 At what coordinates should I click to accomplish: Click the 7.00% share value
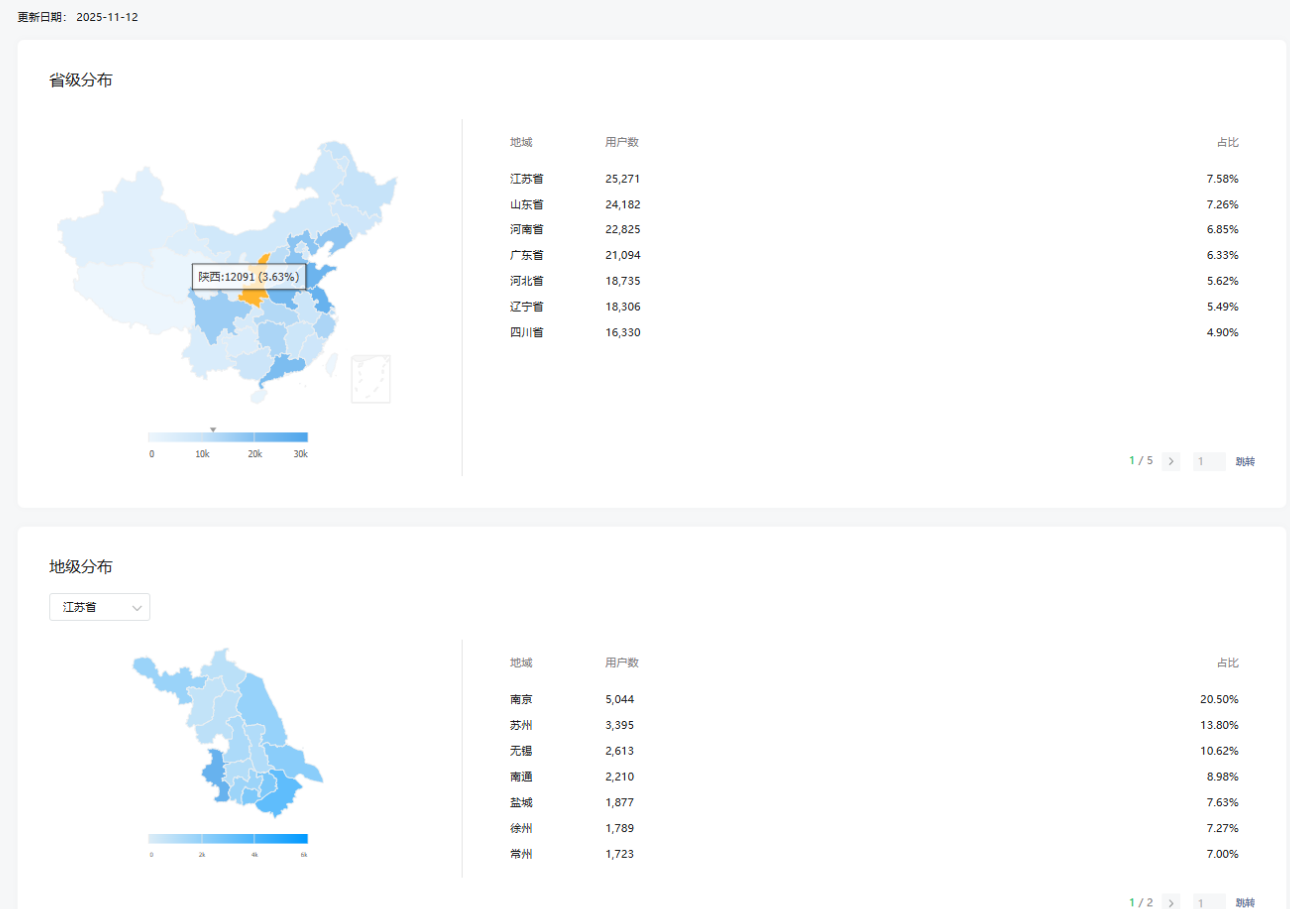1223,854
